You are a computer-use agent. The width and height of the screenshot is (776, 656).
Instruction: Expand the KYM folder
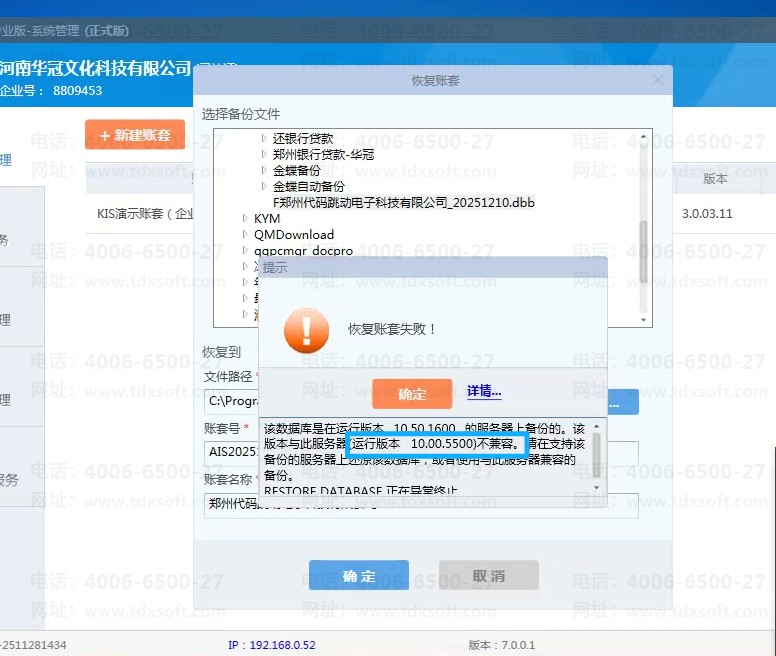coord(246,218)
